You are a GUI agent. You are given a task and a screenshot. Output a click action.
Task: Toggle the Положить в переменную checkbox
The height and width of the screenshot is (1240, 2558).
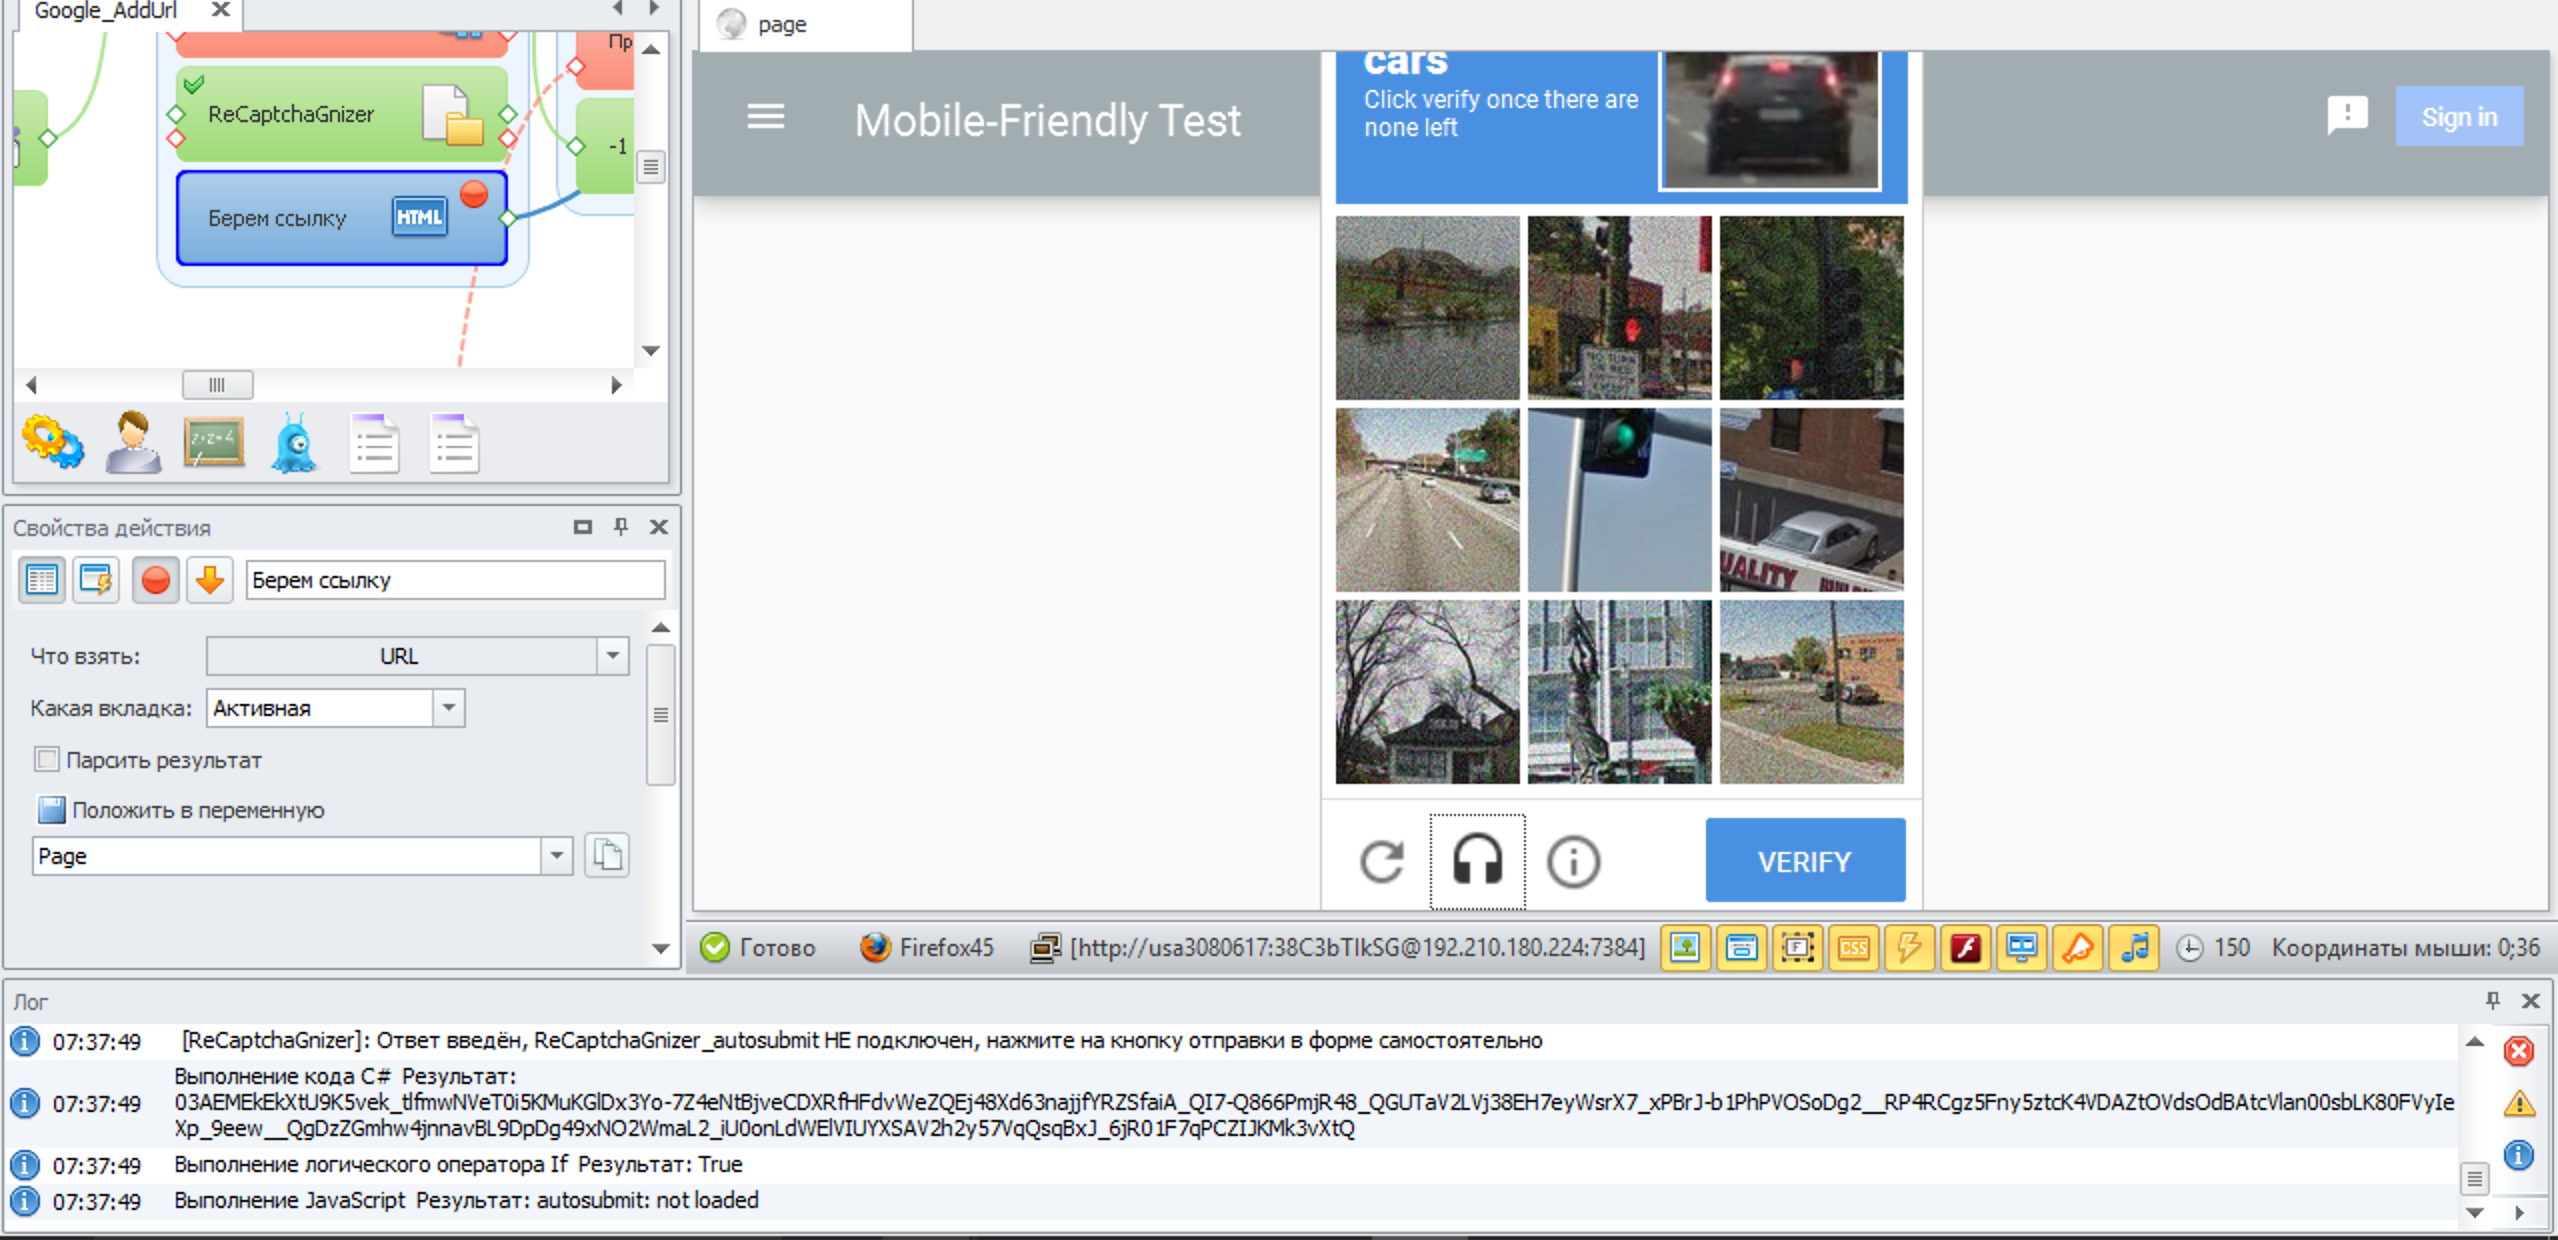[x=51, y=810]
